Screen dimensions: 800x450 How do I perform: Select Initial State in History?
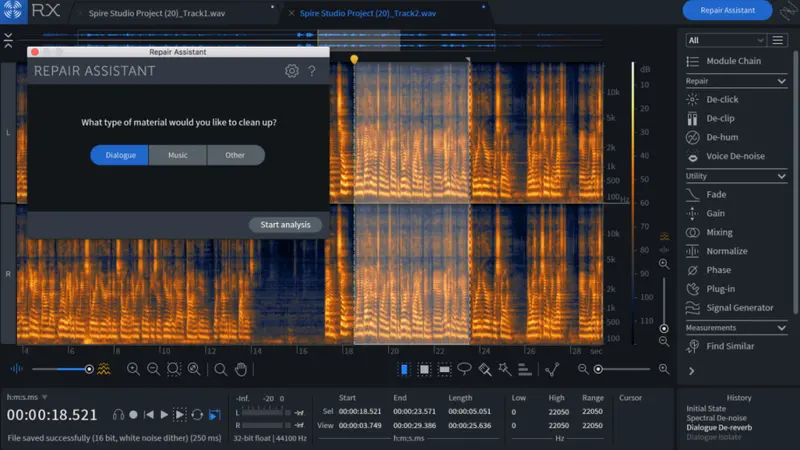(706, 408)
